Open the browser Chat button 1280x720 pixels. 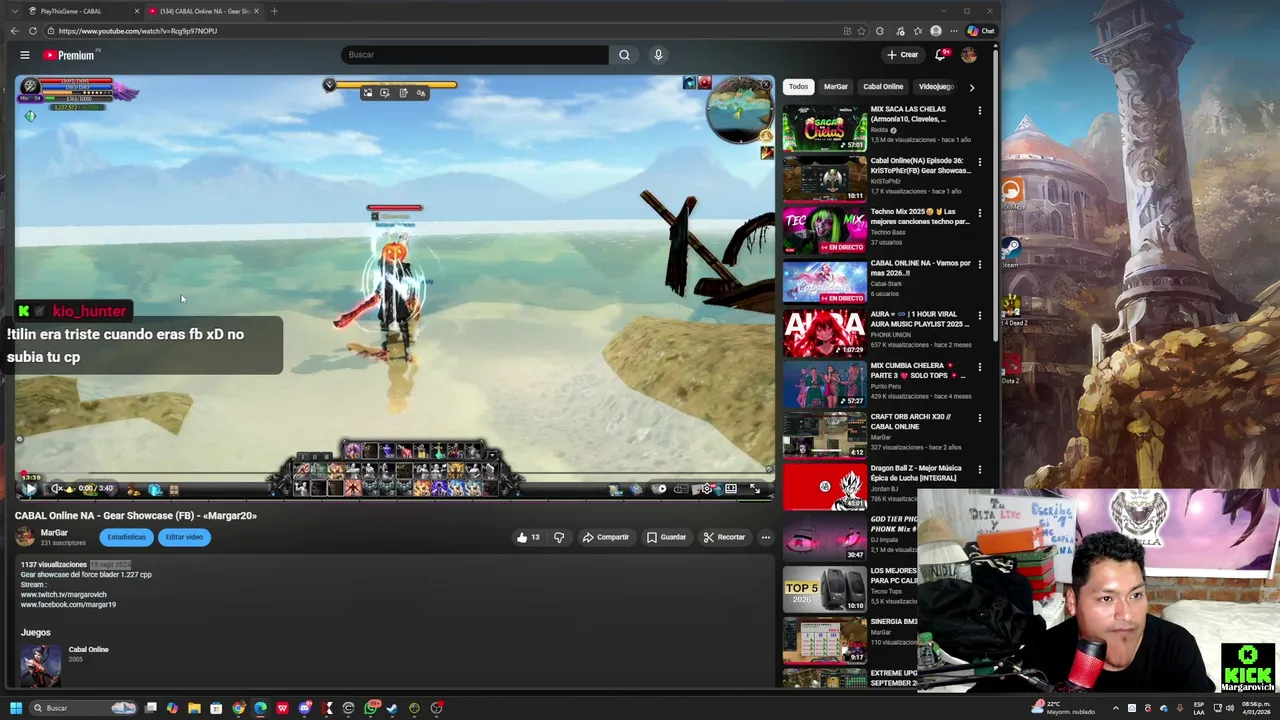click(981, 31)
